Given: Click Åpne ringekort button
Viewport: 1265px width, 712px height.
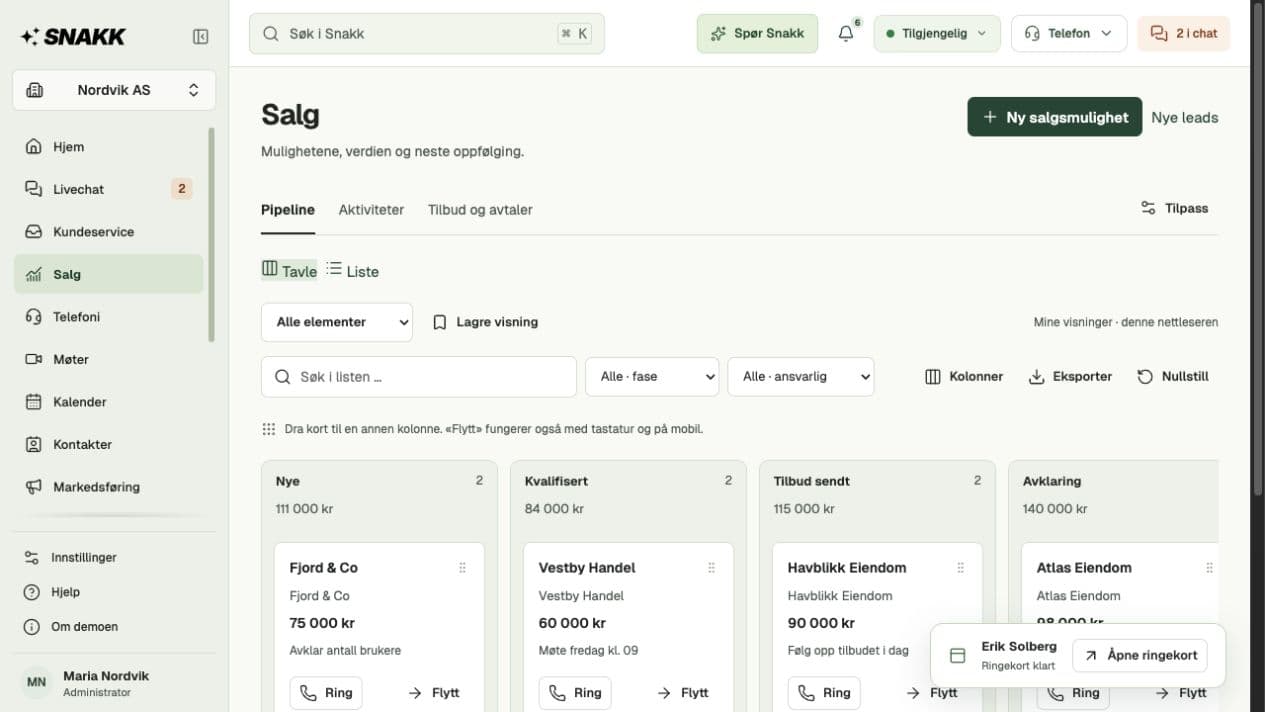Looking at the screenshot, I should (x=1140, y=656).
